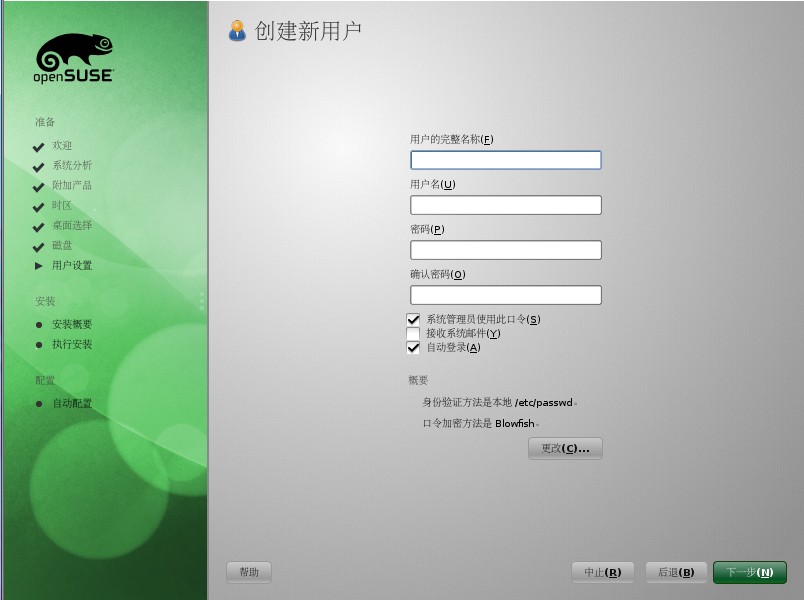
Task: Click into the 用户名 text field
Action: [506, 205]
